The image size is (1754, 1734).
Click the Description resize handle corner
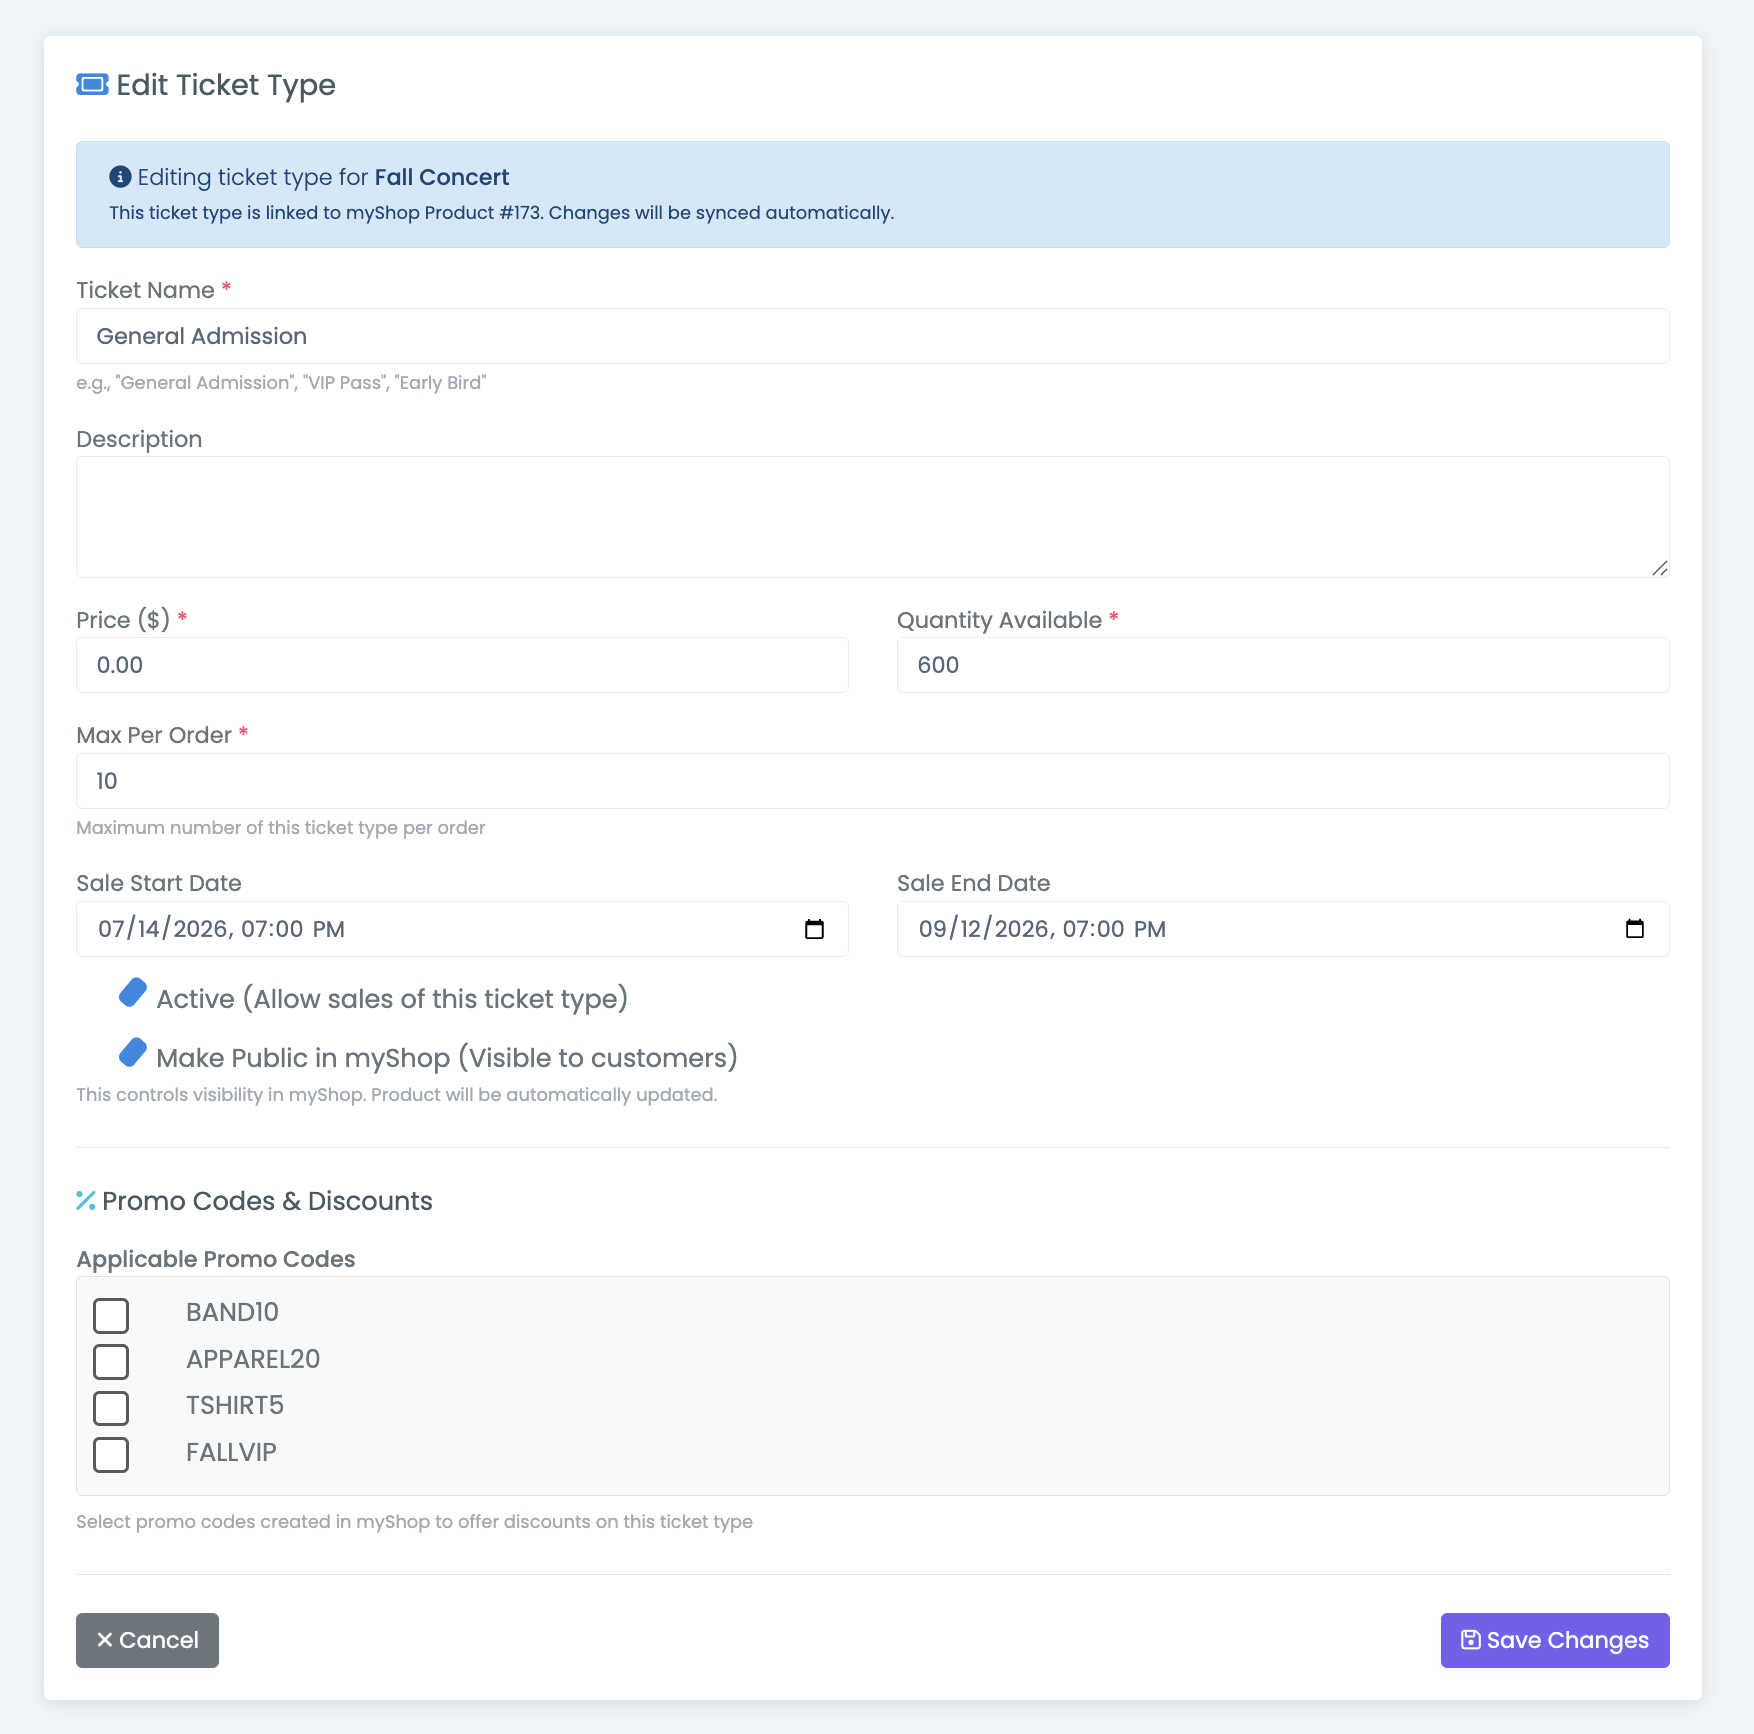click(x=1659, y=568)
